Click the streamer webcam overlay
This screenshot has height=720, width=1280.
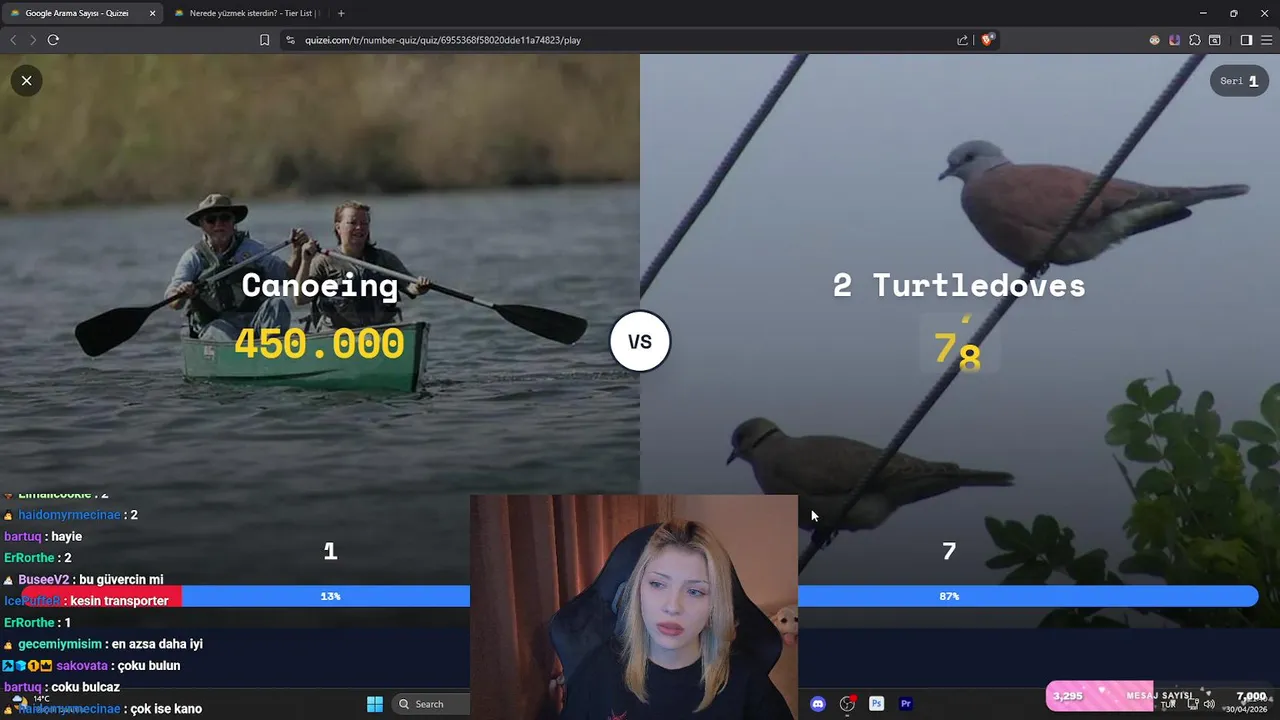[x=634, y=607]
